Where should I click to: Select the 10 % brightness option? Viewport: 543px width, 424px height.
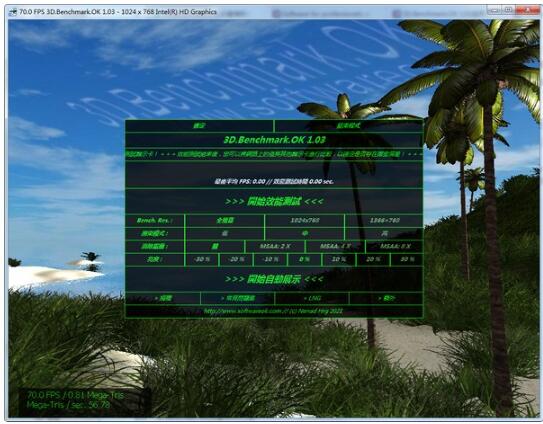coord(339,259)
